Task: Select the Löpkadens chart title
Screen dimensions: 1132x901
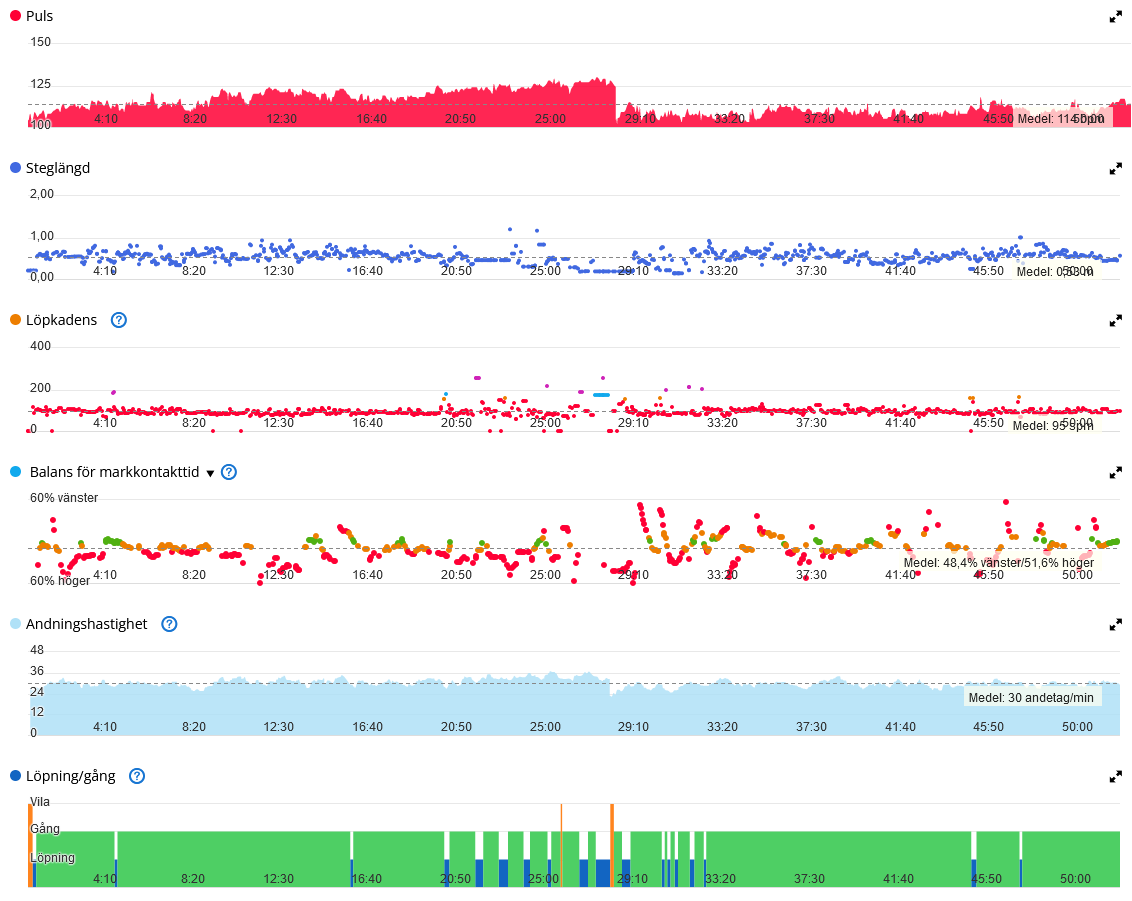Action: (61, 321)
